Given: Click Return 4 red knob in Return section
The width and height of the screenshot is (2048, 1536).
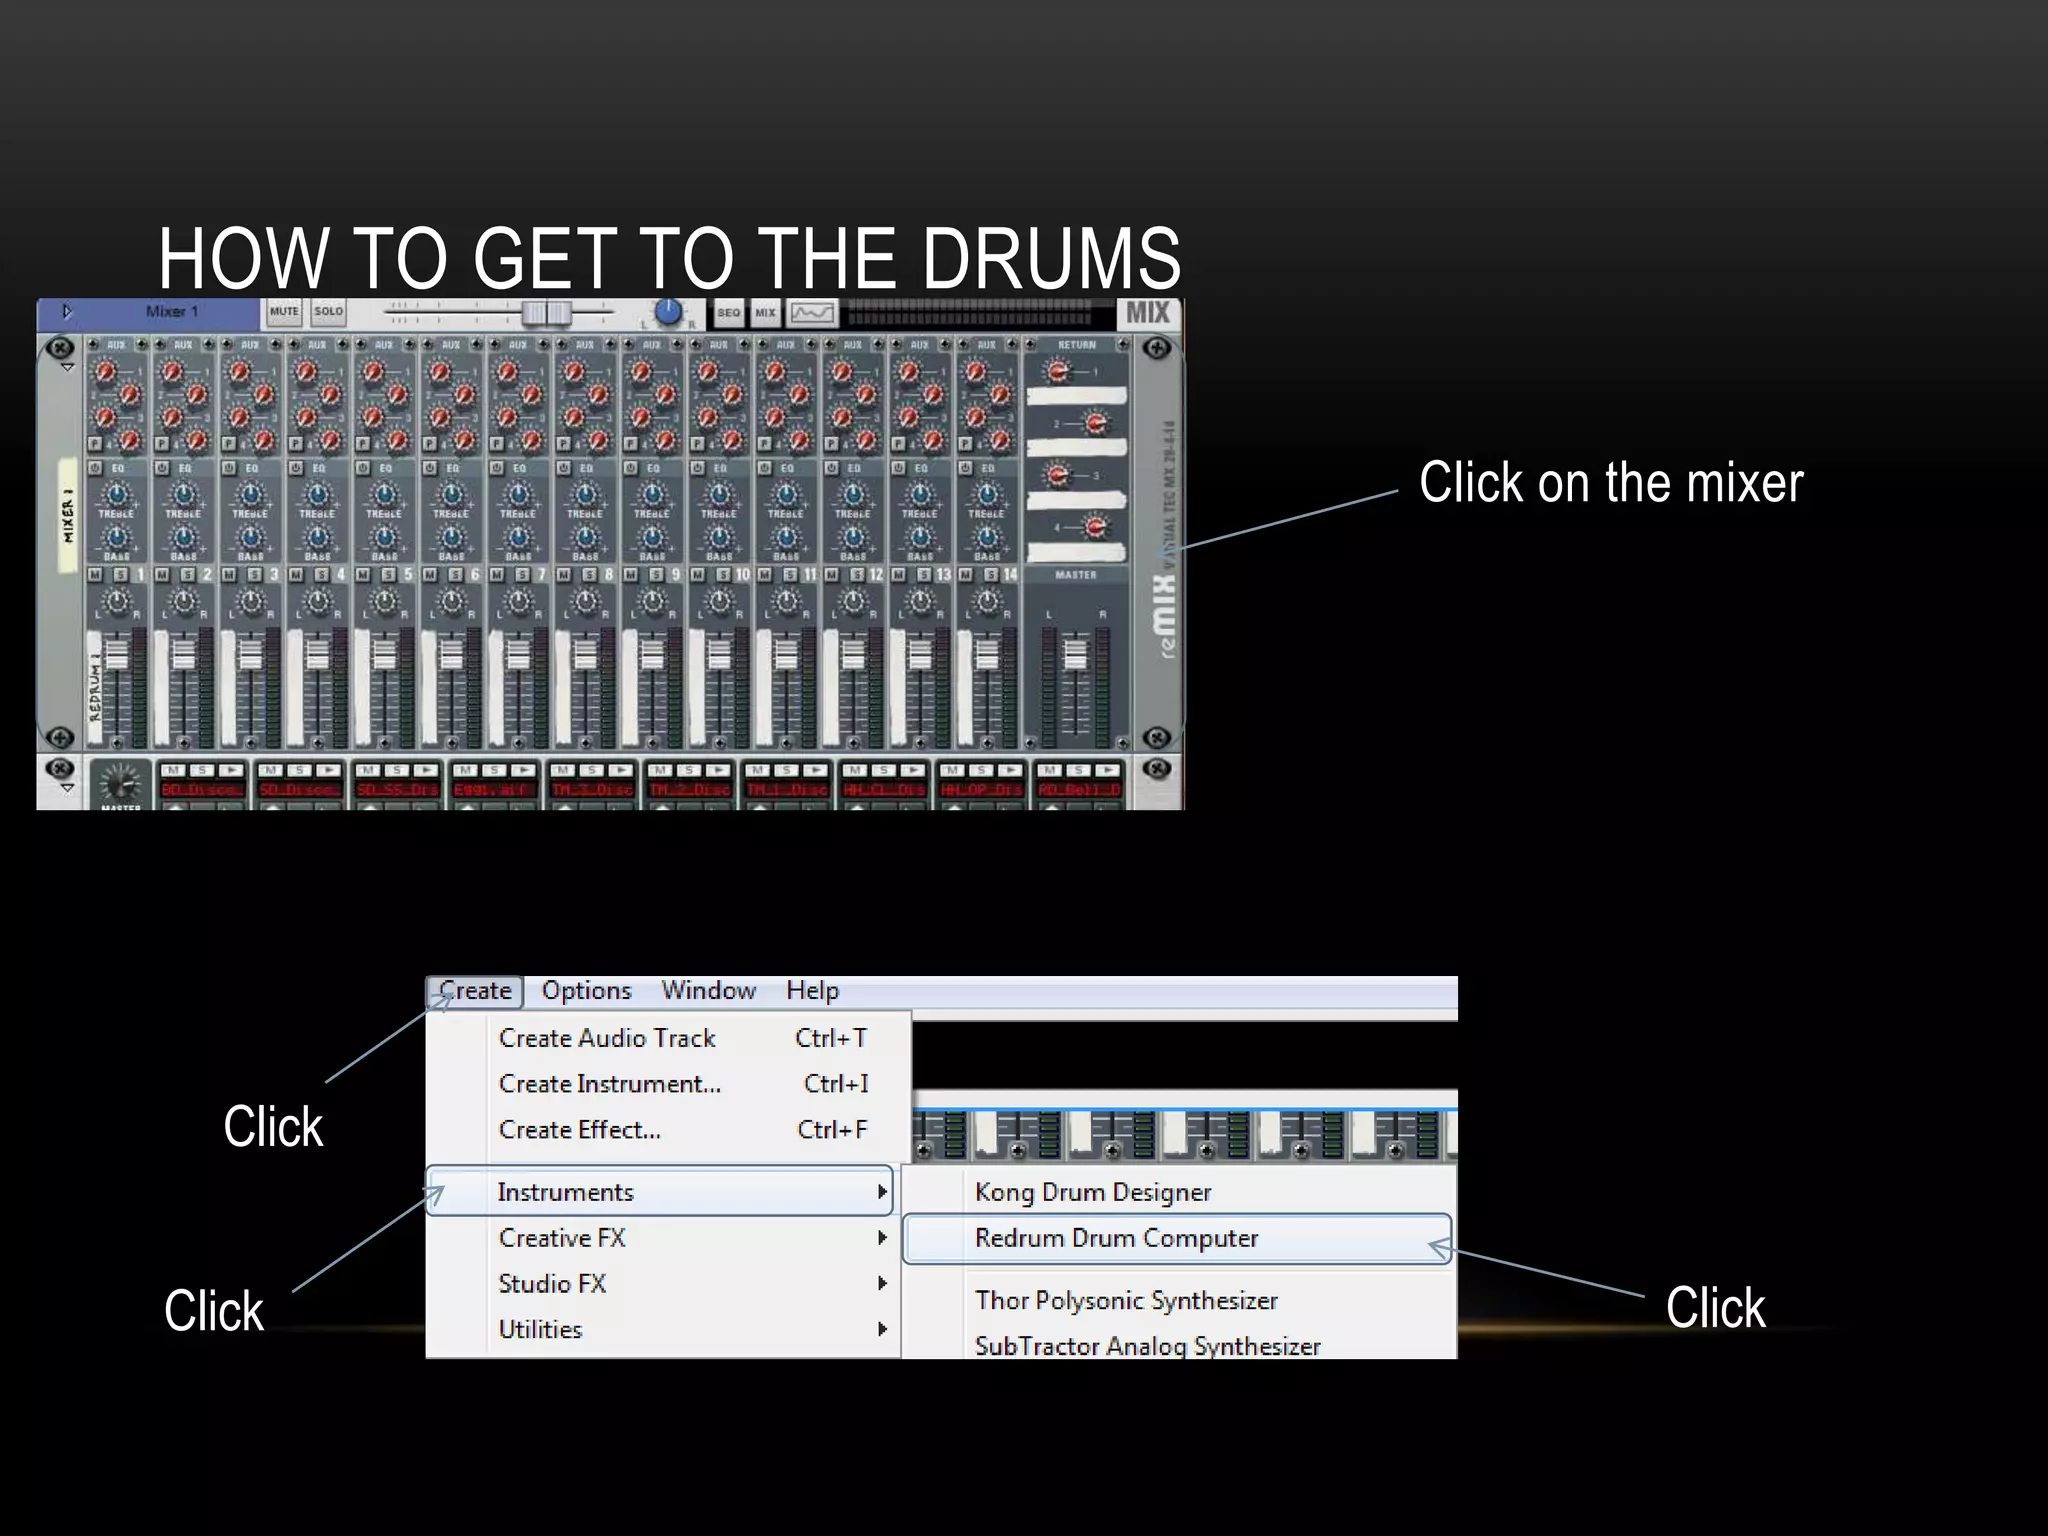Looking at the screenshot, I should (x=1096, y=526).
